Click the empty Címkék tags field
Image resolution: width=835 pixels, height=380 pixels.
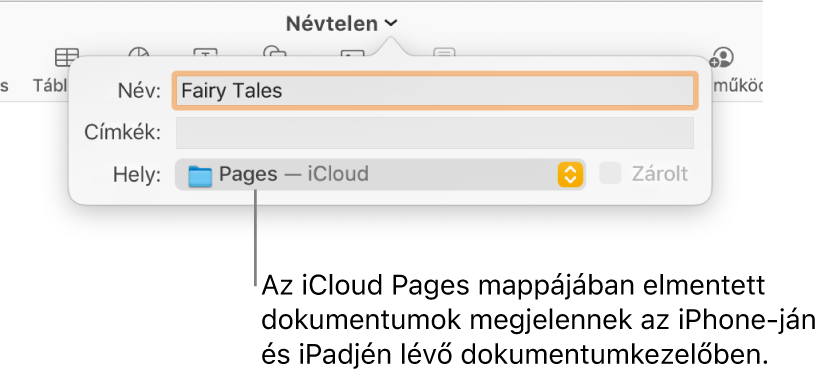435,133
